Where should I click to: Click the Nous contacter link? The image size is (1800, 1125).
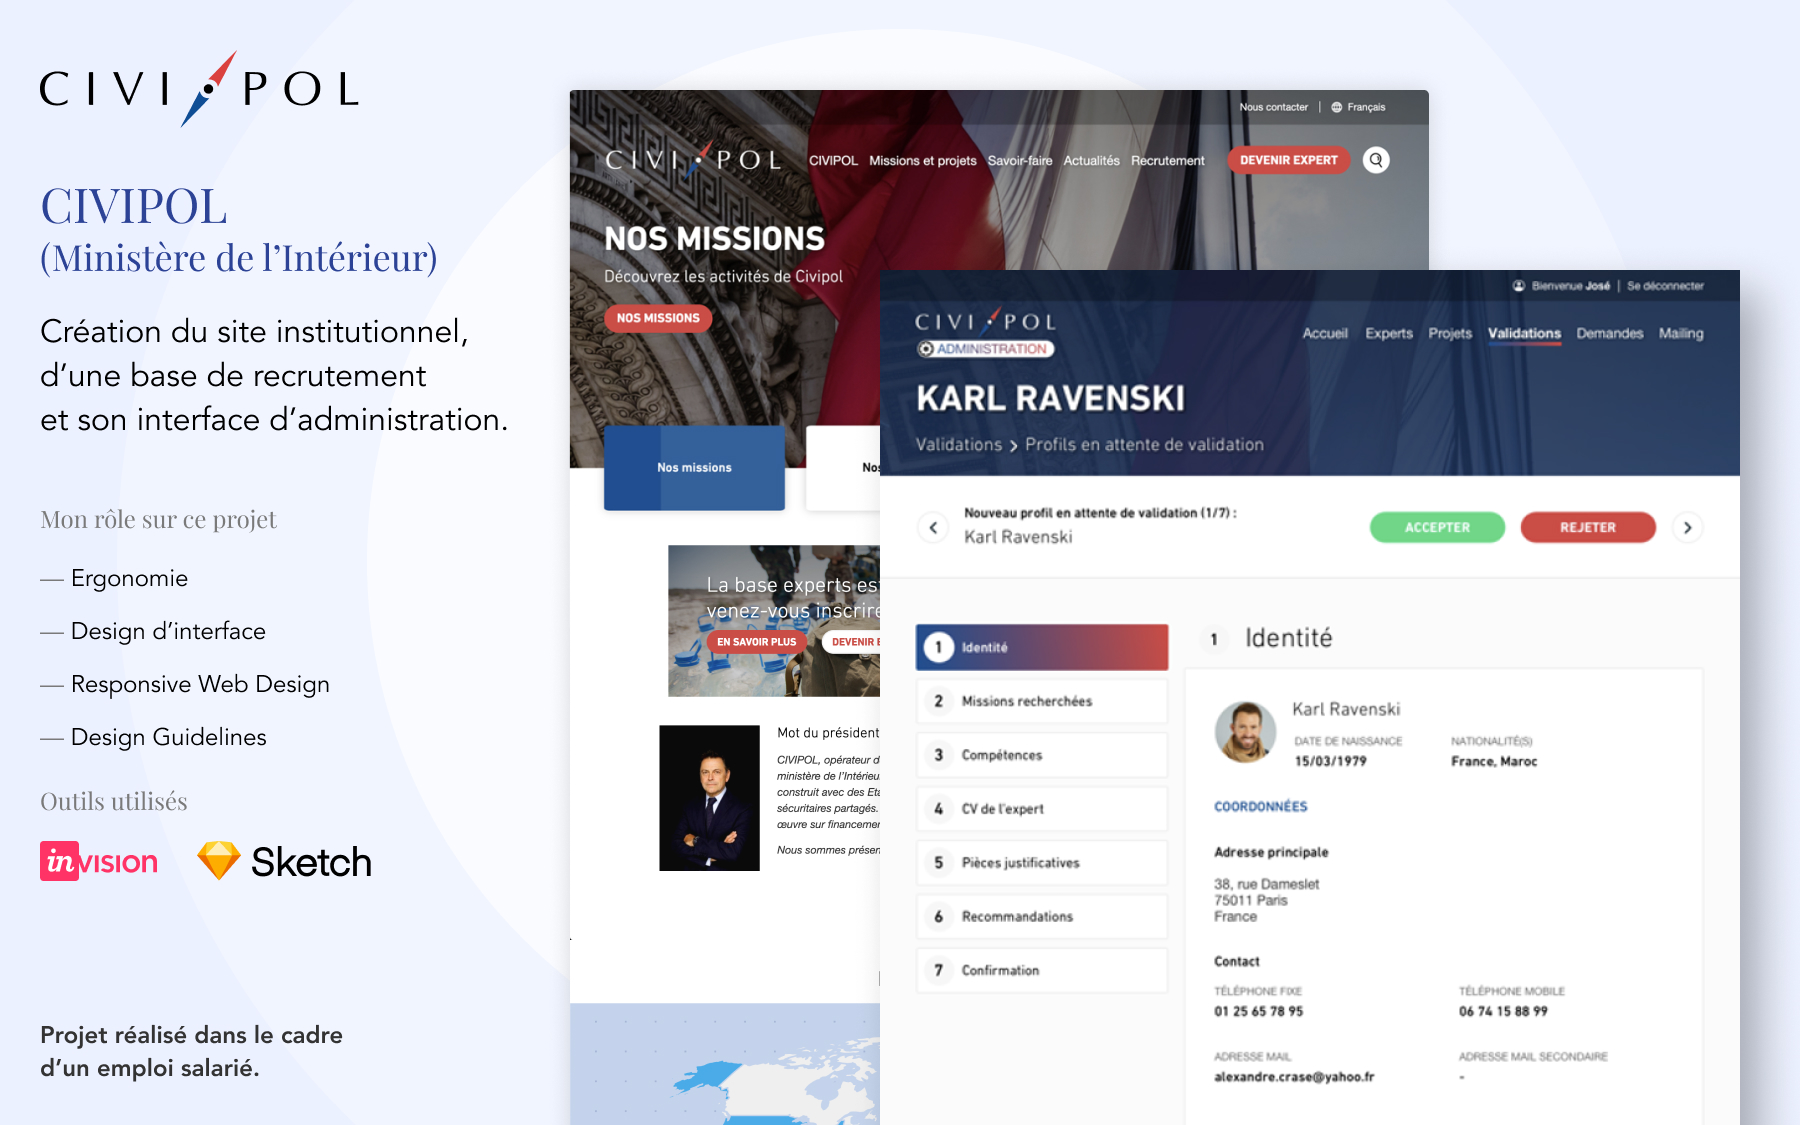[1274, 107]
